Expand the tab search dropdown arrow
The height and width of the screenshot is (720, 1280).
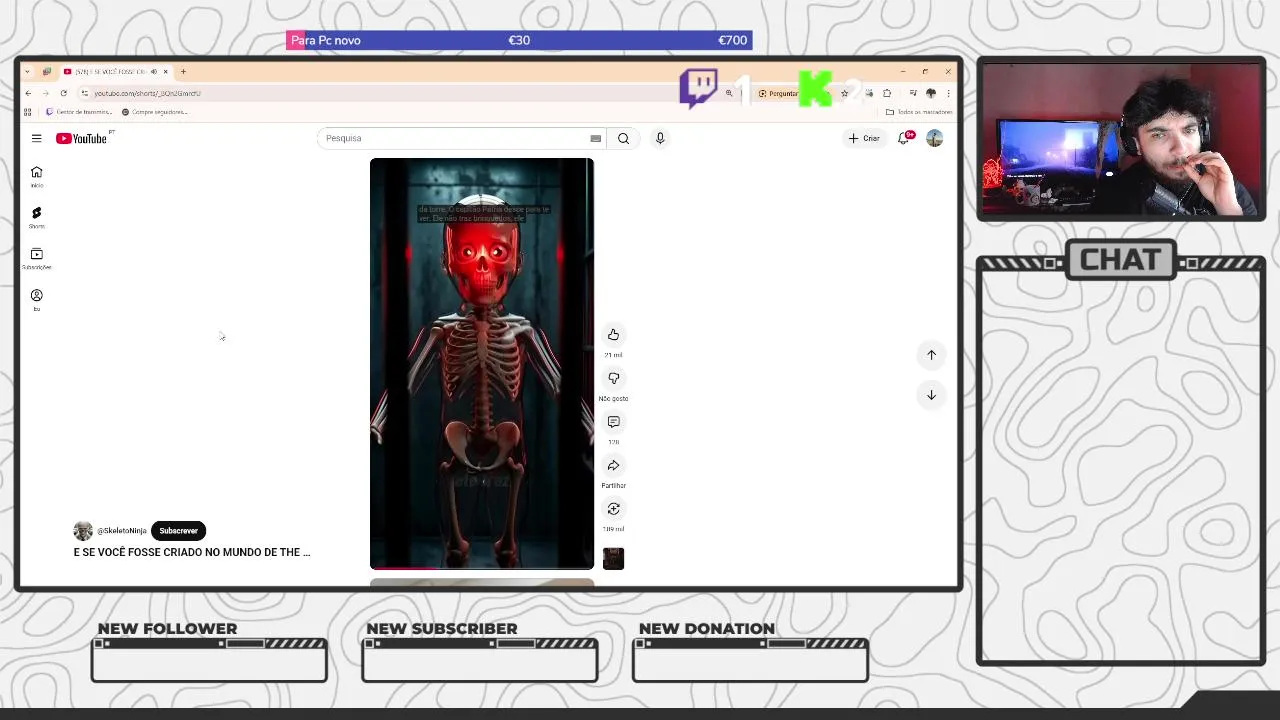click(x=27, y=72)
